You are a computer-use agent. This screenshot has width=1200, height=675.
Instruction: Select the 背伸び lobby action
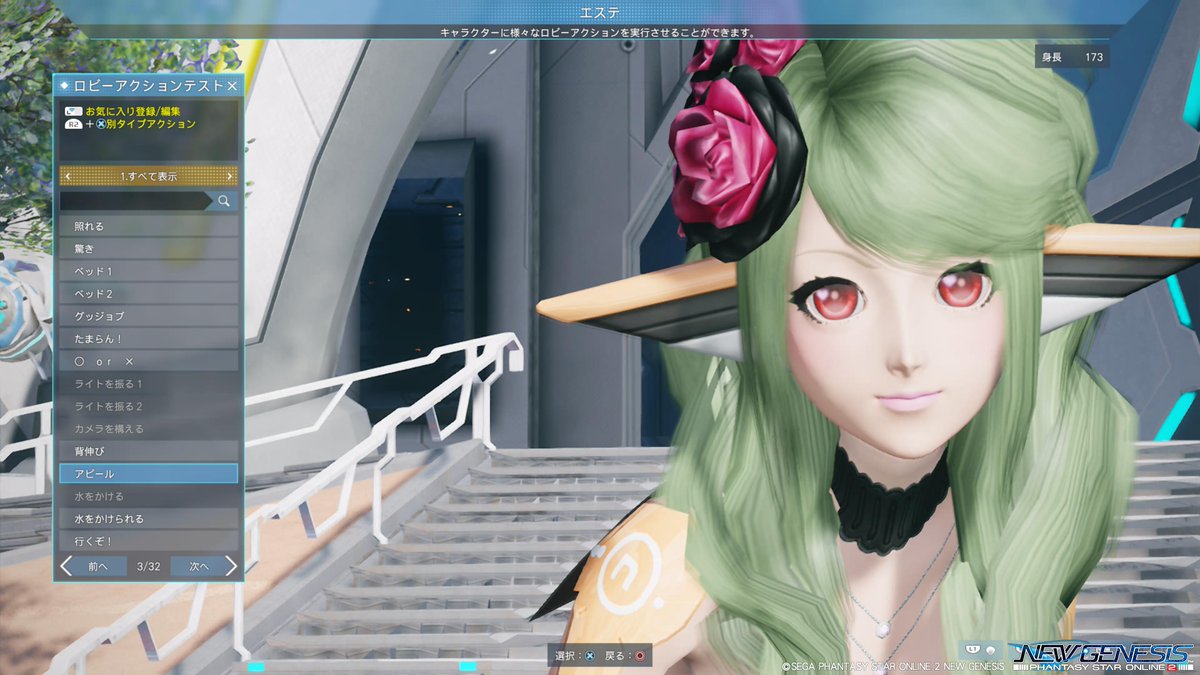coord(149,451)
